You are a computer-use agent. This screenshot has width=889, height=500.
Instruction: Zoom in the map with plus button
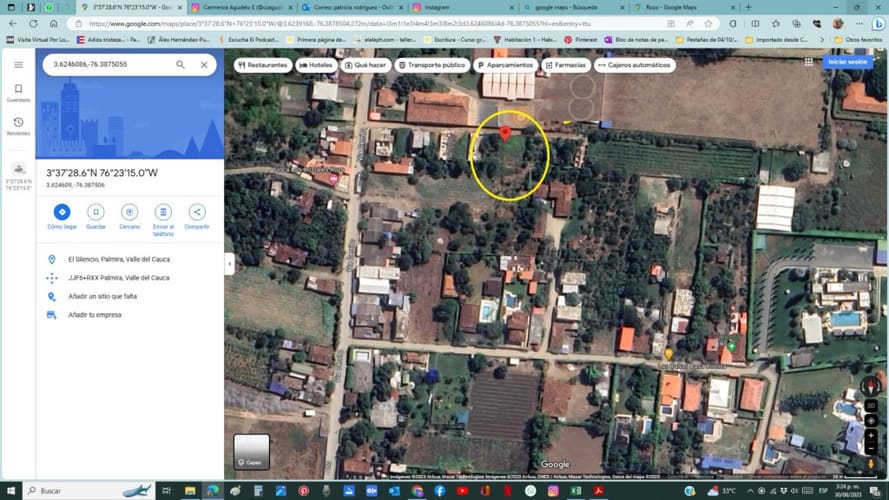click(871, 435)
